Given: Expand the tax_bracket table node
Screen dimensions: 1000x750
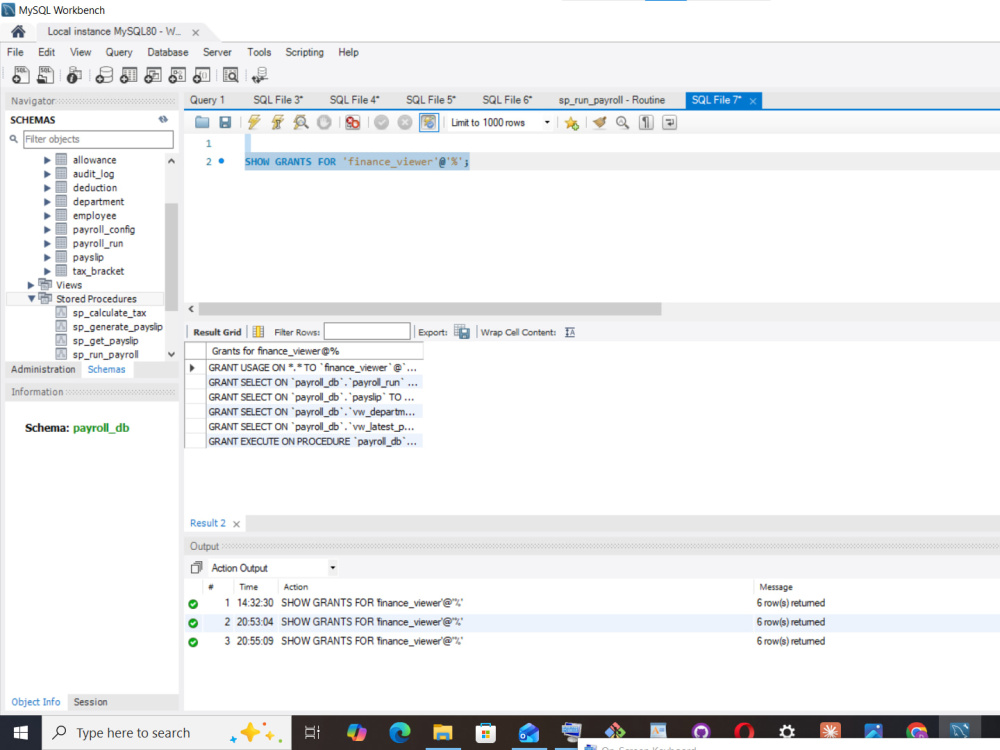Looking at the screenshot, I should coord(47,272).
